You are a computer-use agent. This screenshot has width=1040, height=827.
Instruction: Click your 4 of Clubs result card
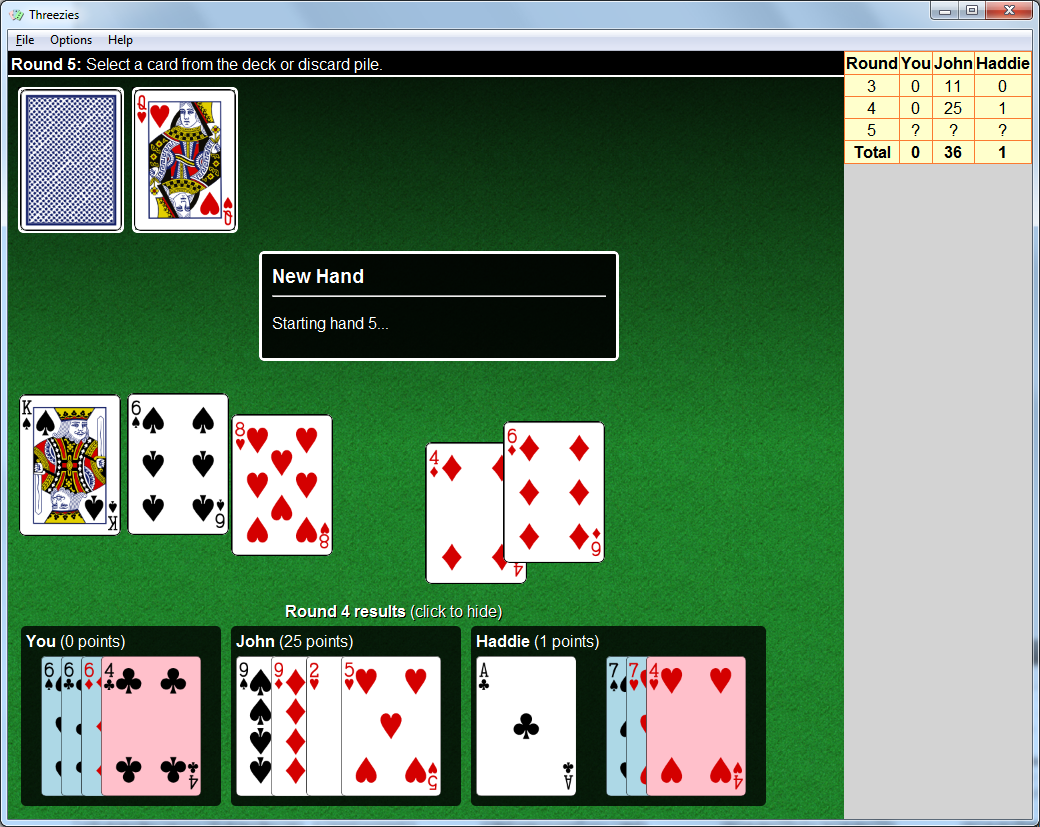(x=151, y=726)
